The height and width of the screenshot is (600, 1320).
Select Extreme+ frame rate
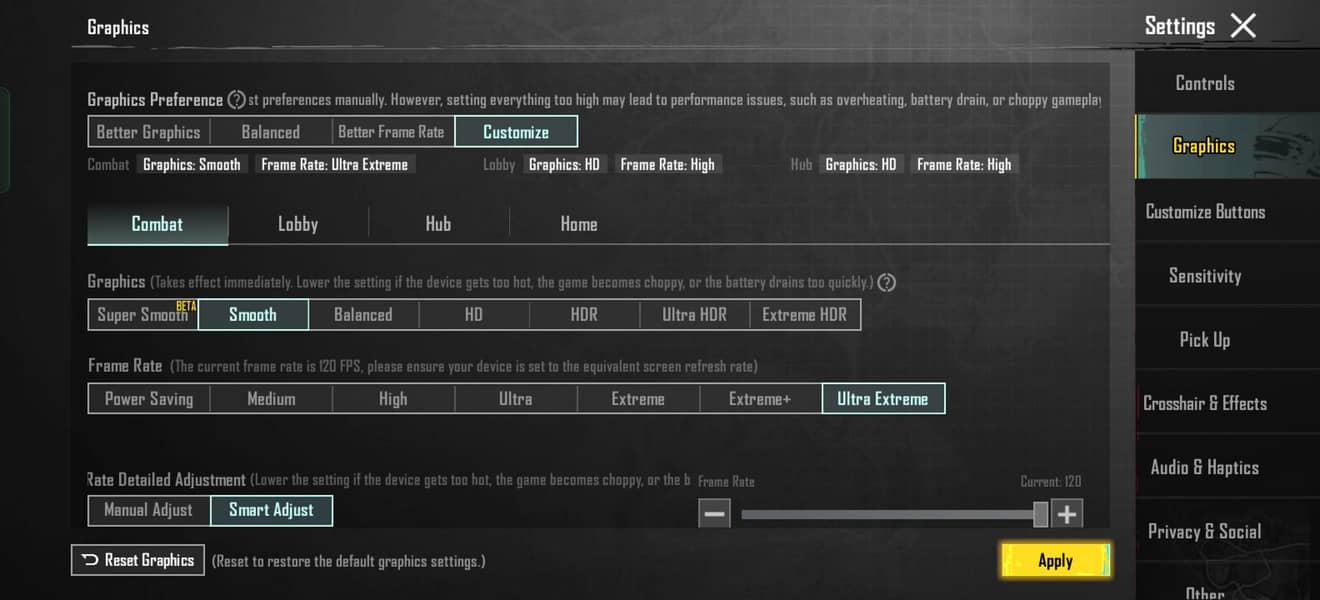[760, 398]
